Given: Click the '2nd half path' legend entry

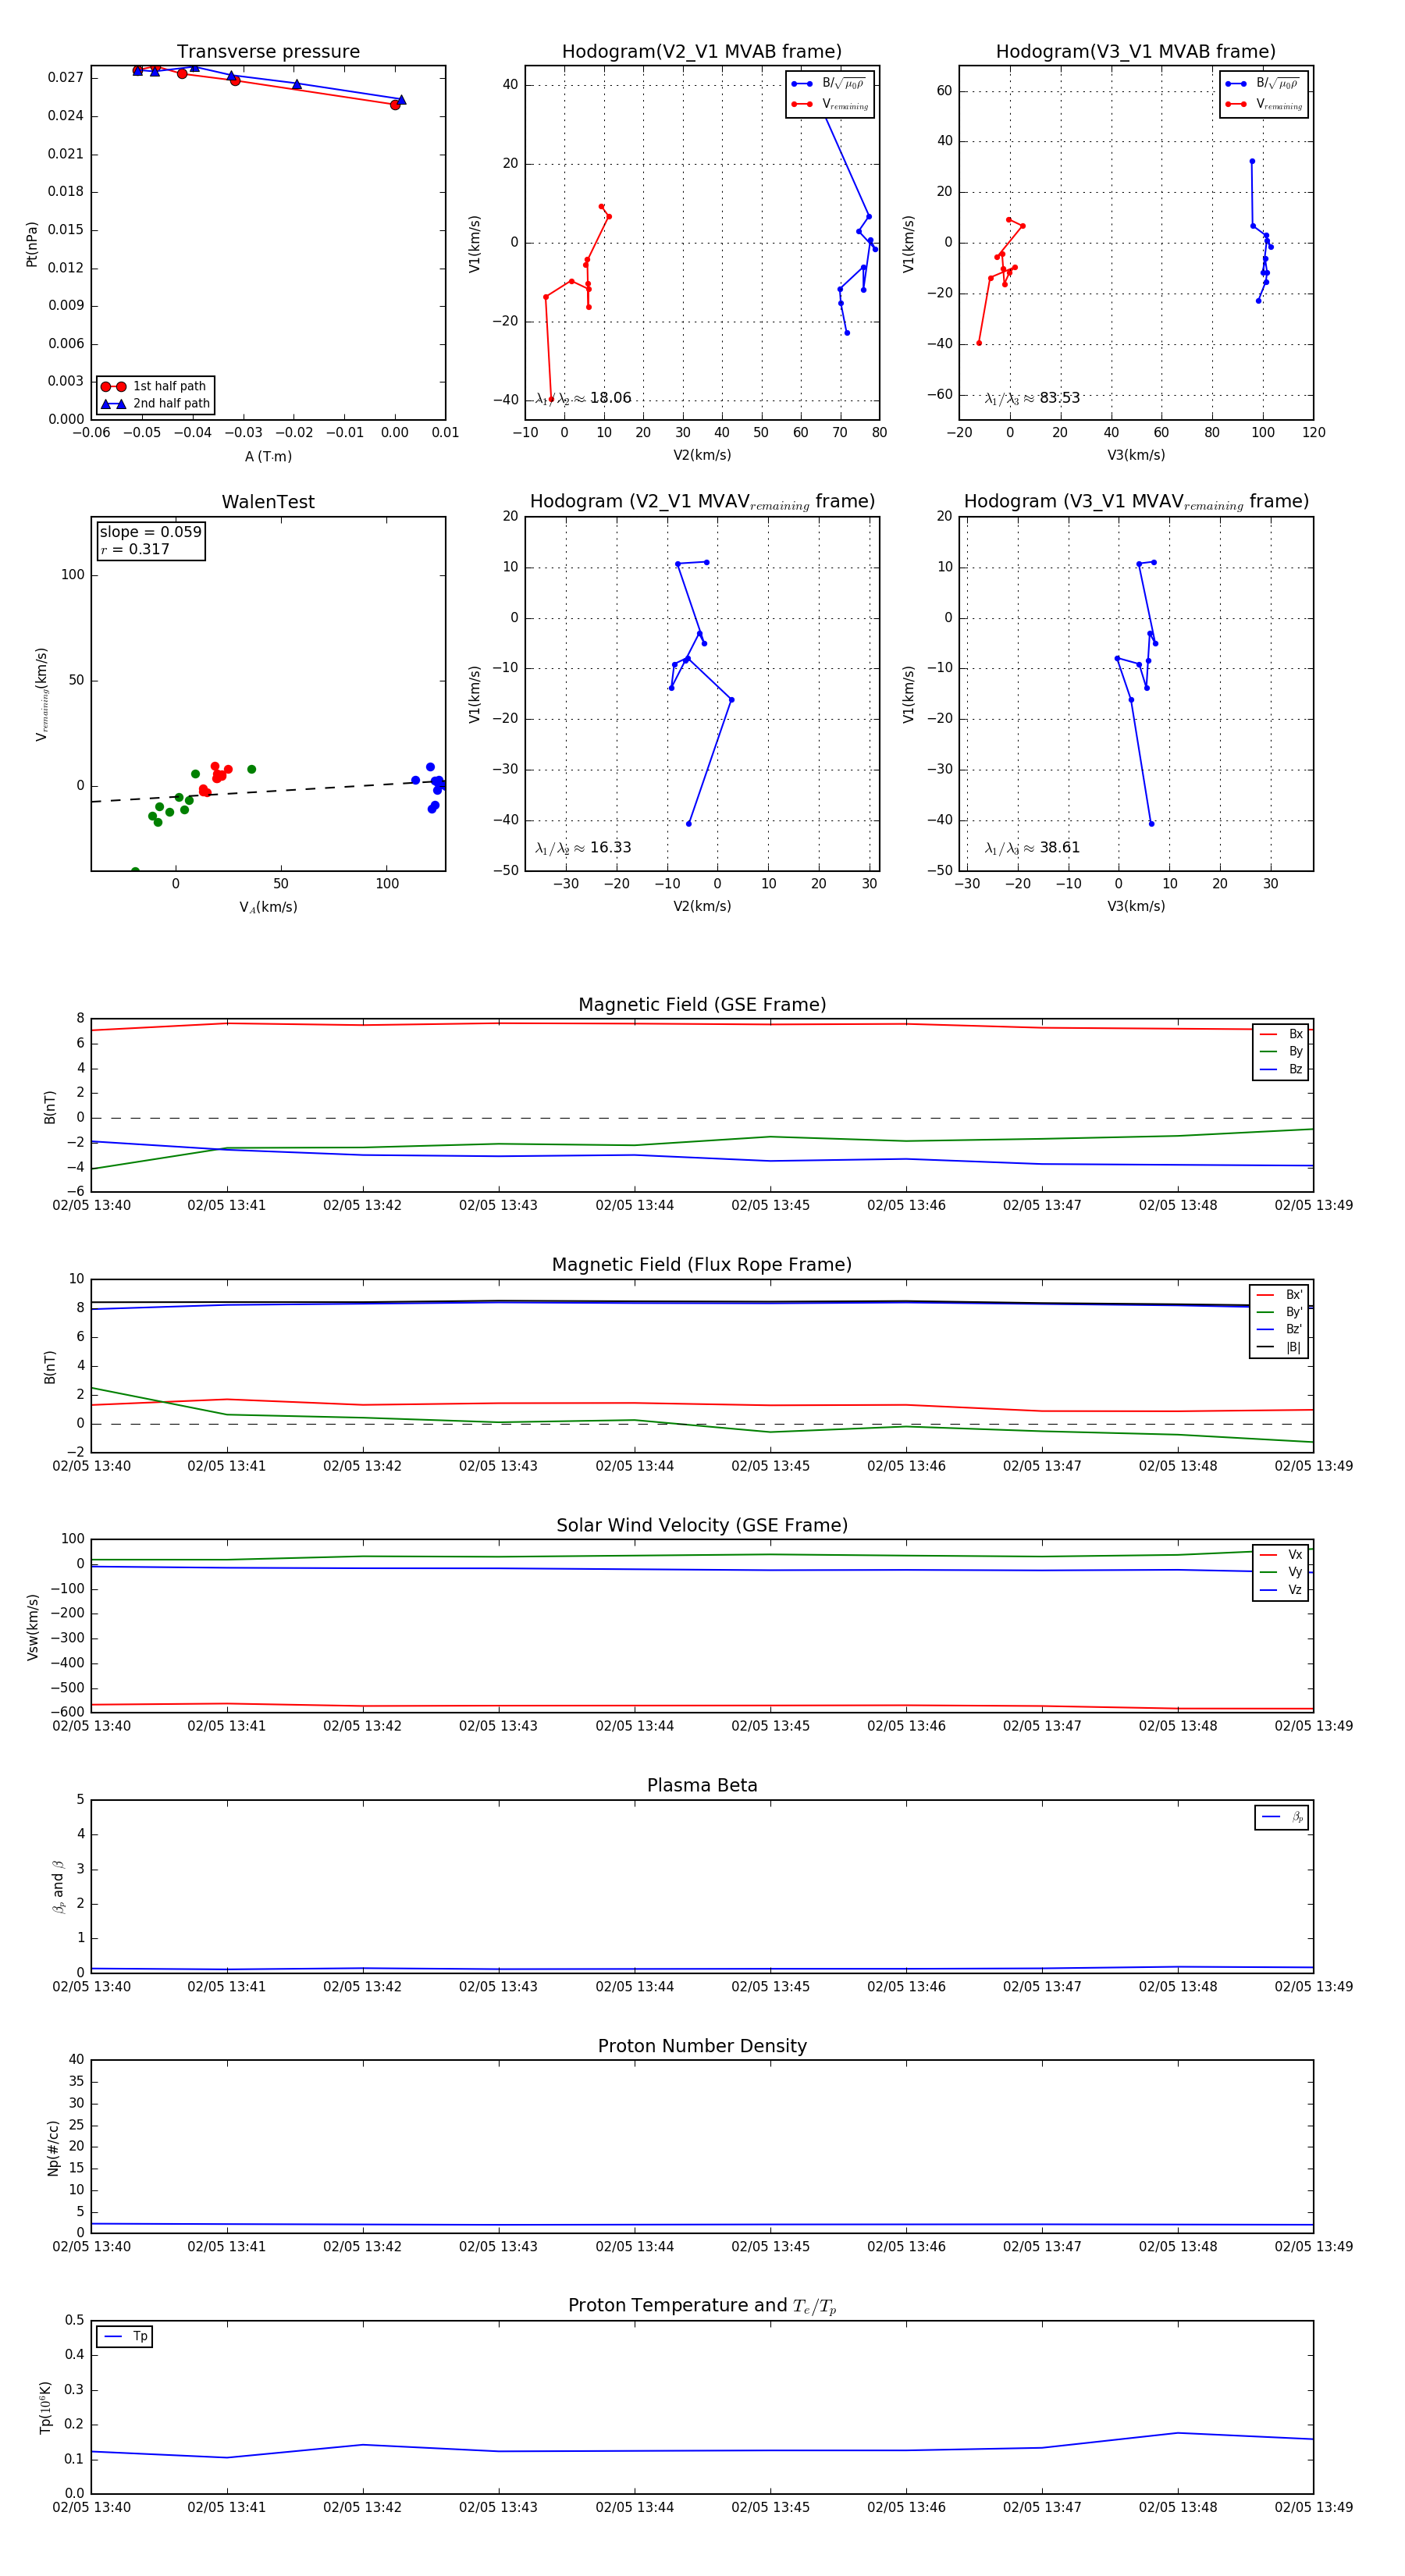Looking at the screenshot, I should tap(156, 404).
